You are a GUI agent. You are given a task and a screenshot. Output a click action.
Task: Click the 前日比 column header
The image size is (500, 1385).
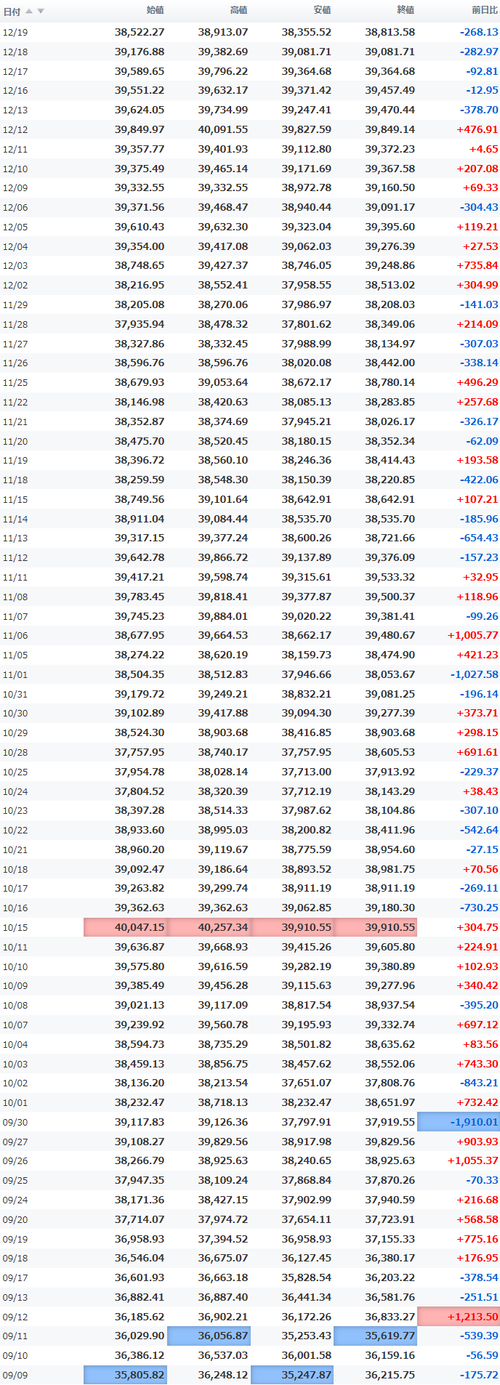[x=484, y=11]
